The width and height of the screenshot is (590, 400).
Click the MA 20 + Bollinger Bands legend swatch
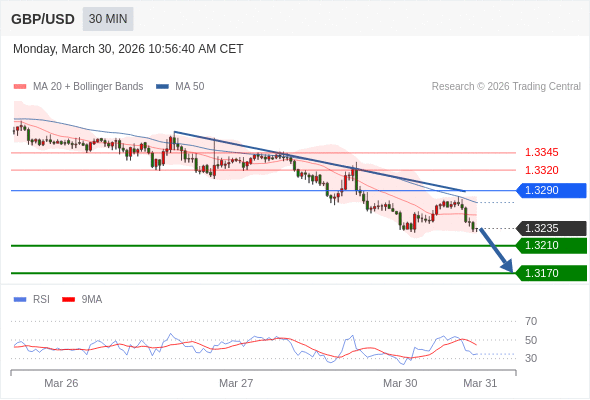(20, 87)
